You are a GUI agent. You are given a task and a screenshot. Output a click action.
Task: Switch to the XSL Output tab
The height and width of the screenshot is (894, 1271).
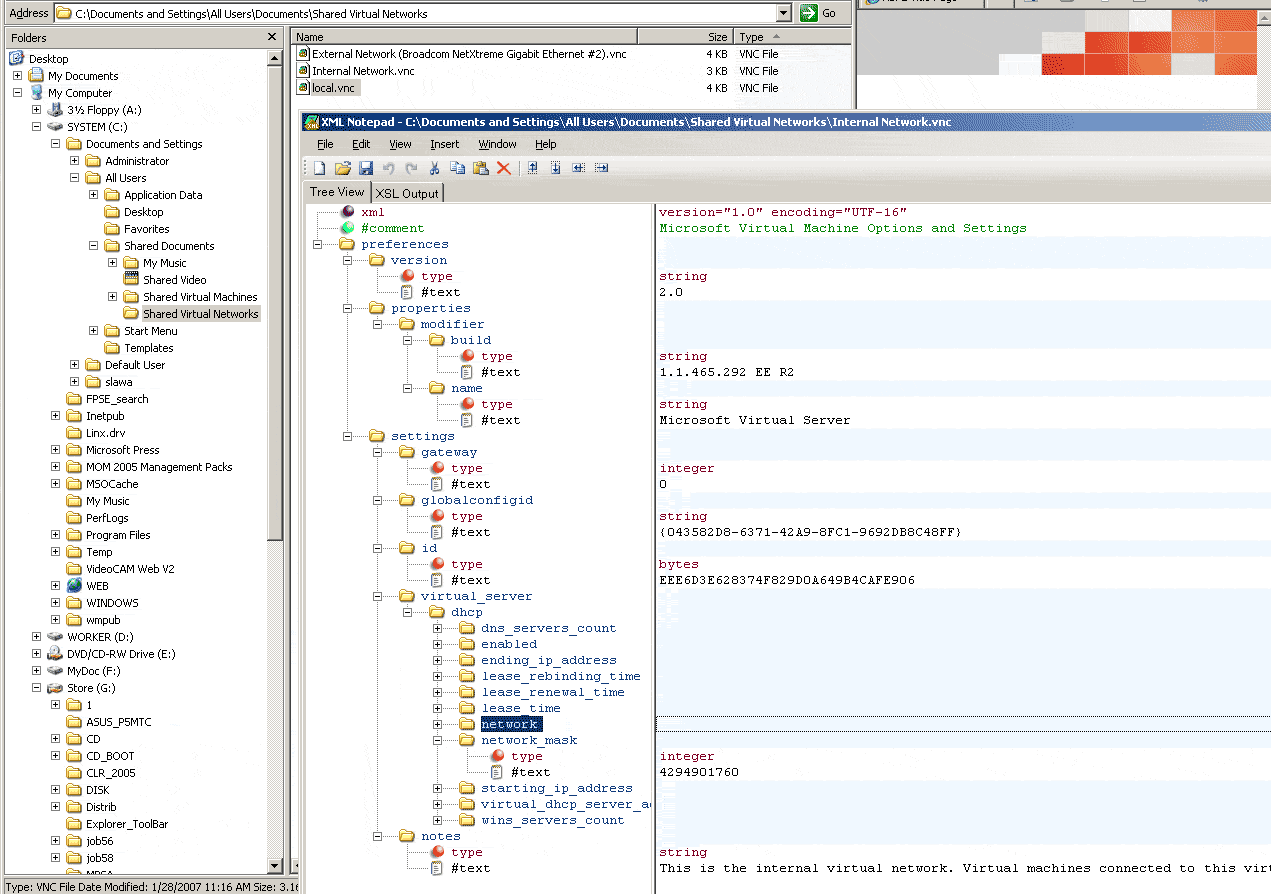click(407, 193)
